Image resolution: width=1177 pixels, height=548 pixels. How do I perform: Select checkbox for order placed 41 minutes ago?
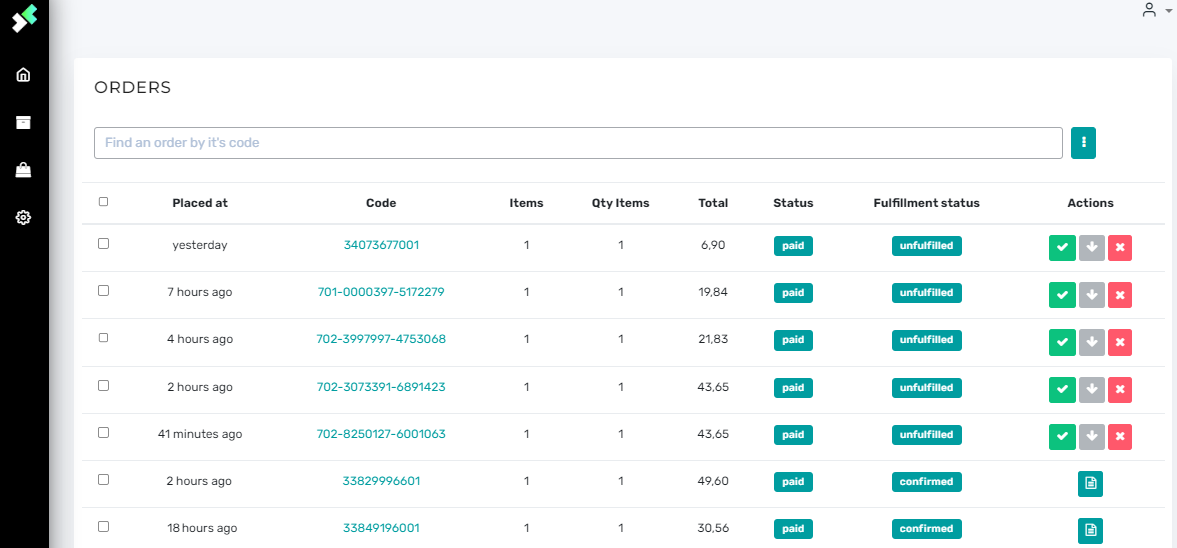(x=104, y=433)
